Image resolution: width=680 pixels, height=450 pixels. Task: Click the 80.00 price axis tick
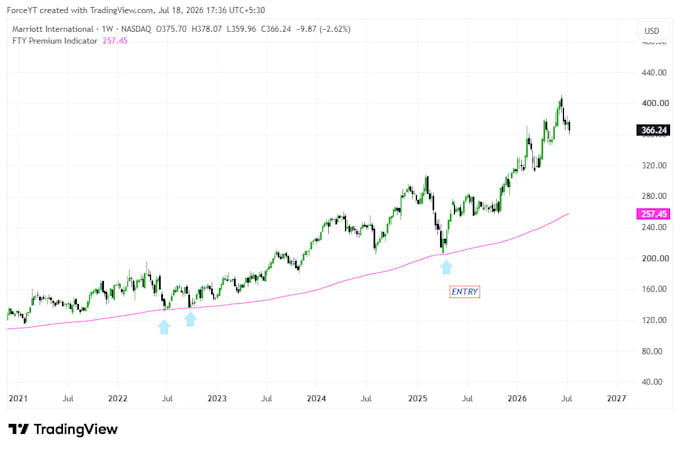tap(654, 351)
